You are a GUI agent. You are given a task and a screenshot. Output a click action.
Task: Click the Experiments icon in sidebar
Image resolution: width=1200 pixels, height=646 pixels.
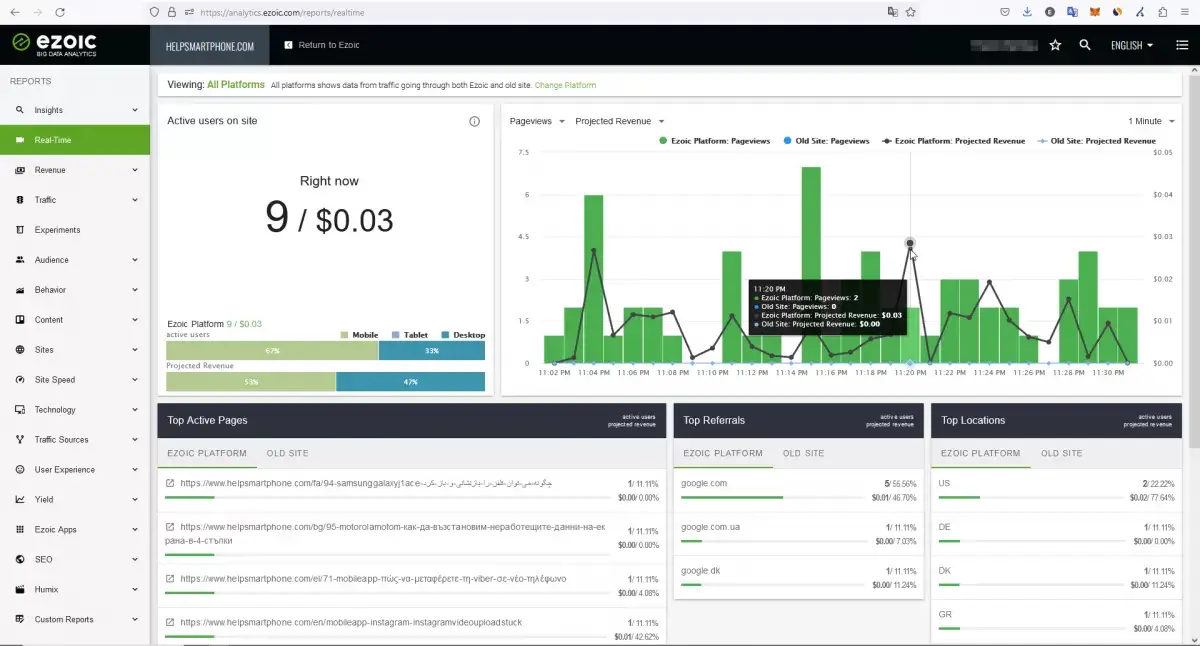(20, 230)
